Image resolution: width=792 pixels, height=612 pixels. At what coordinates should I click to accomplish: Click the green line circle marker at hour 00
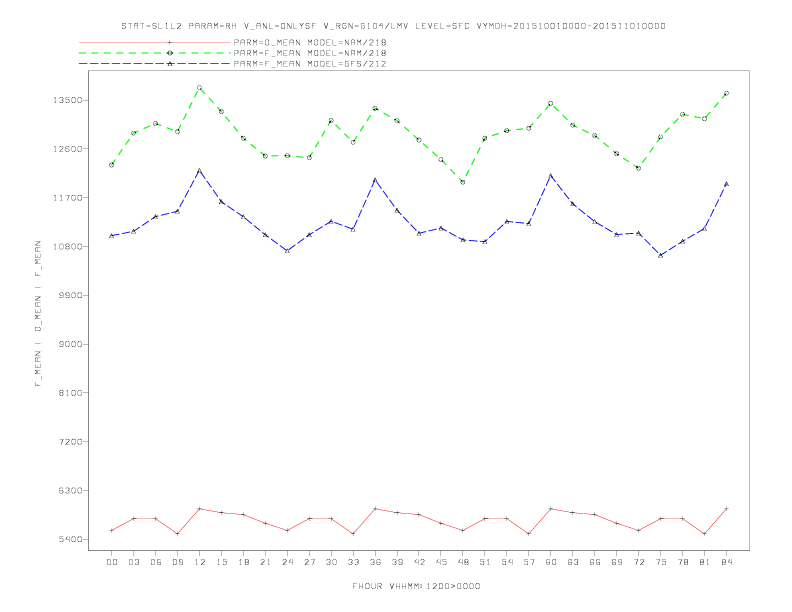tap(112, 165)
